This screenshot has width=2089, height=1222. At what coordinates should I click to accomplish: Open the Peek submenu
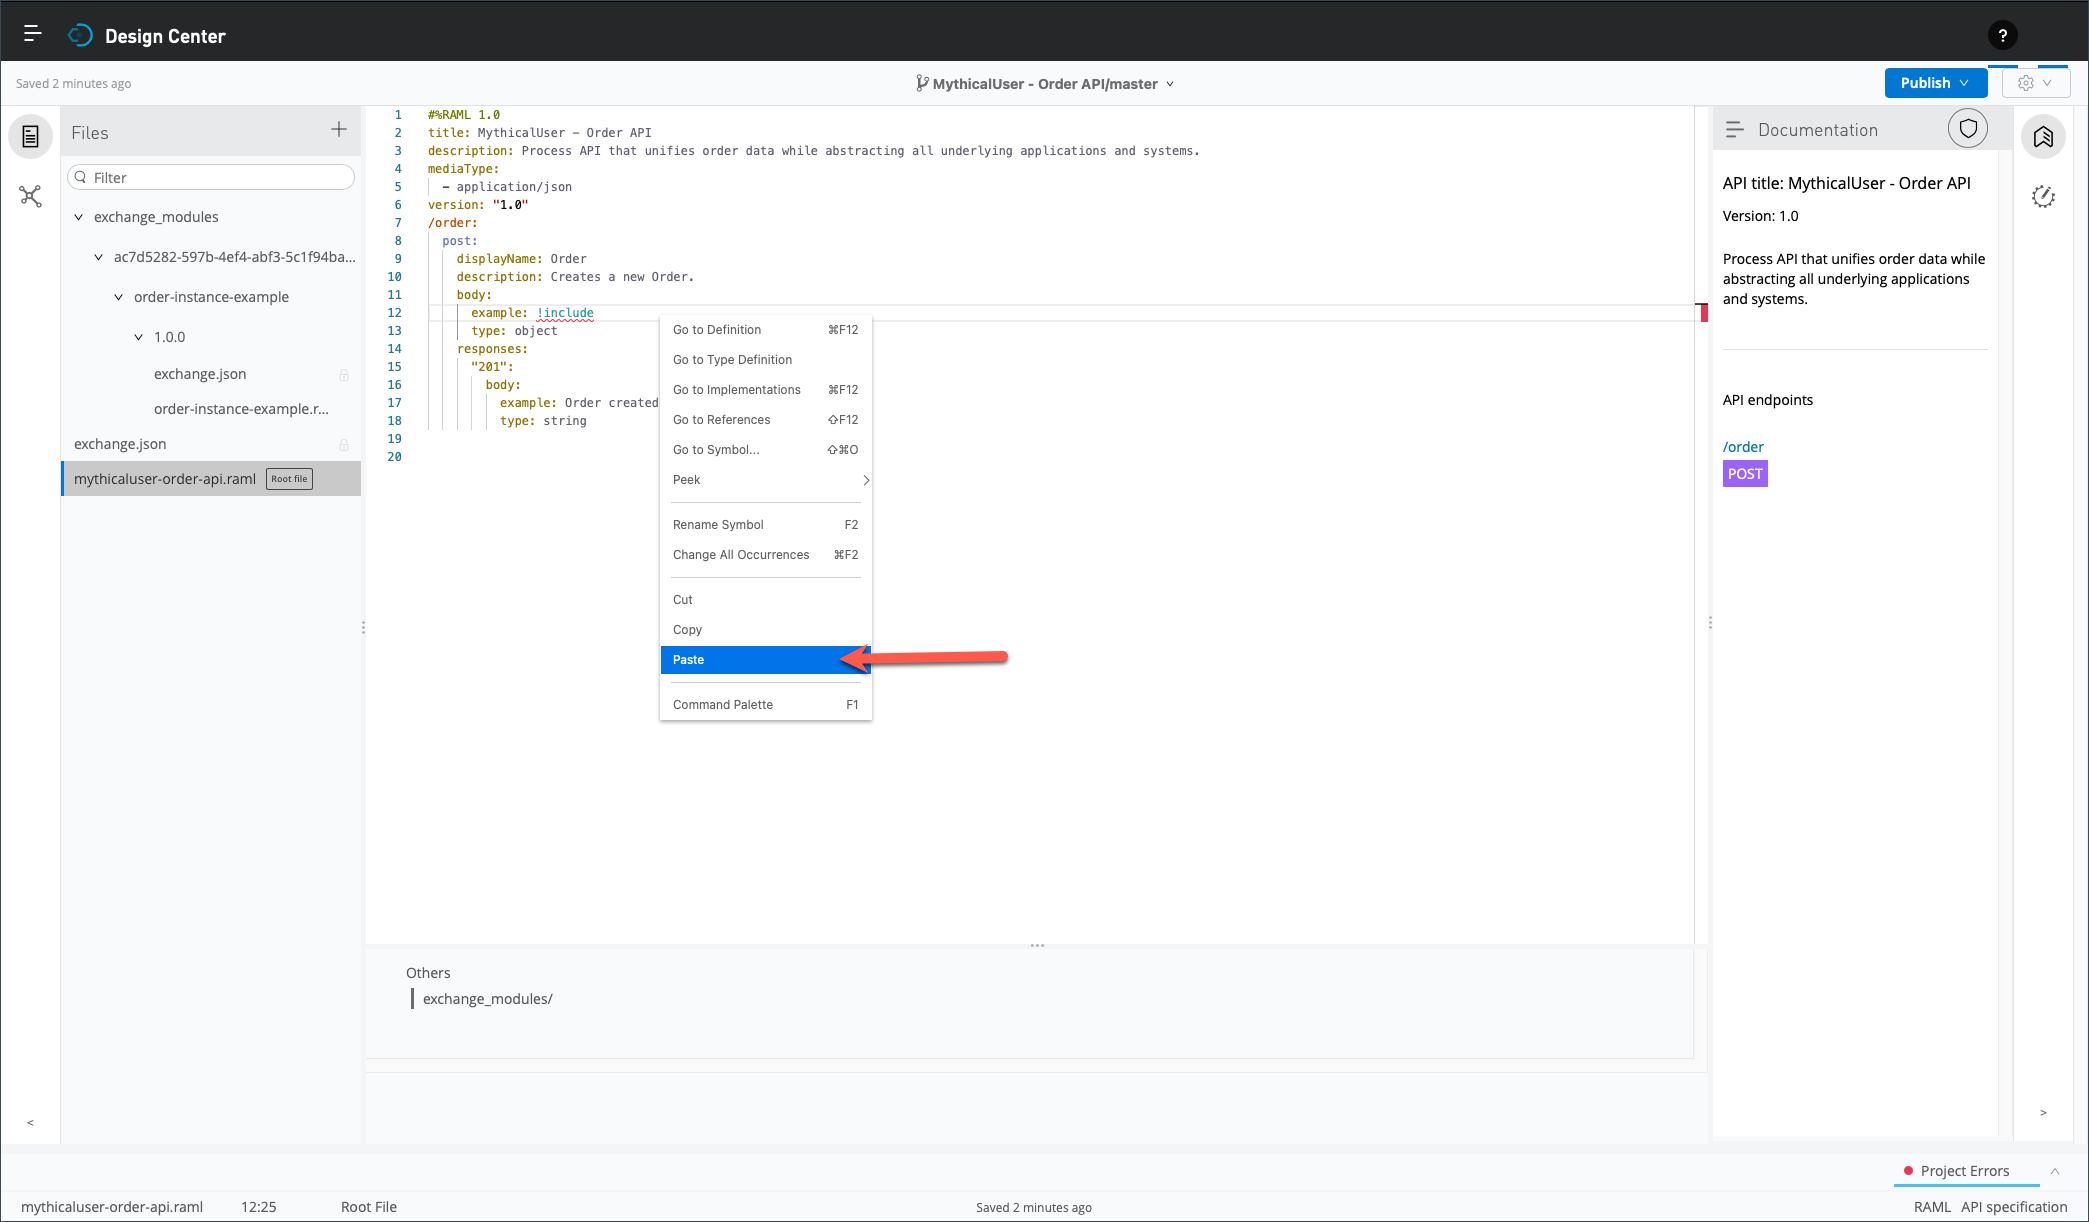click(x=766, y=480)
